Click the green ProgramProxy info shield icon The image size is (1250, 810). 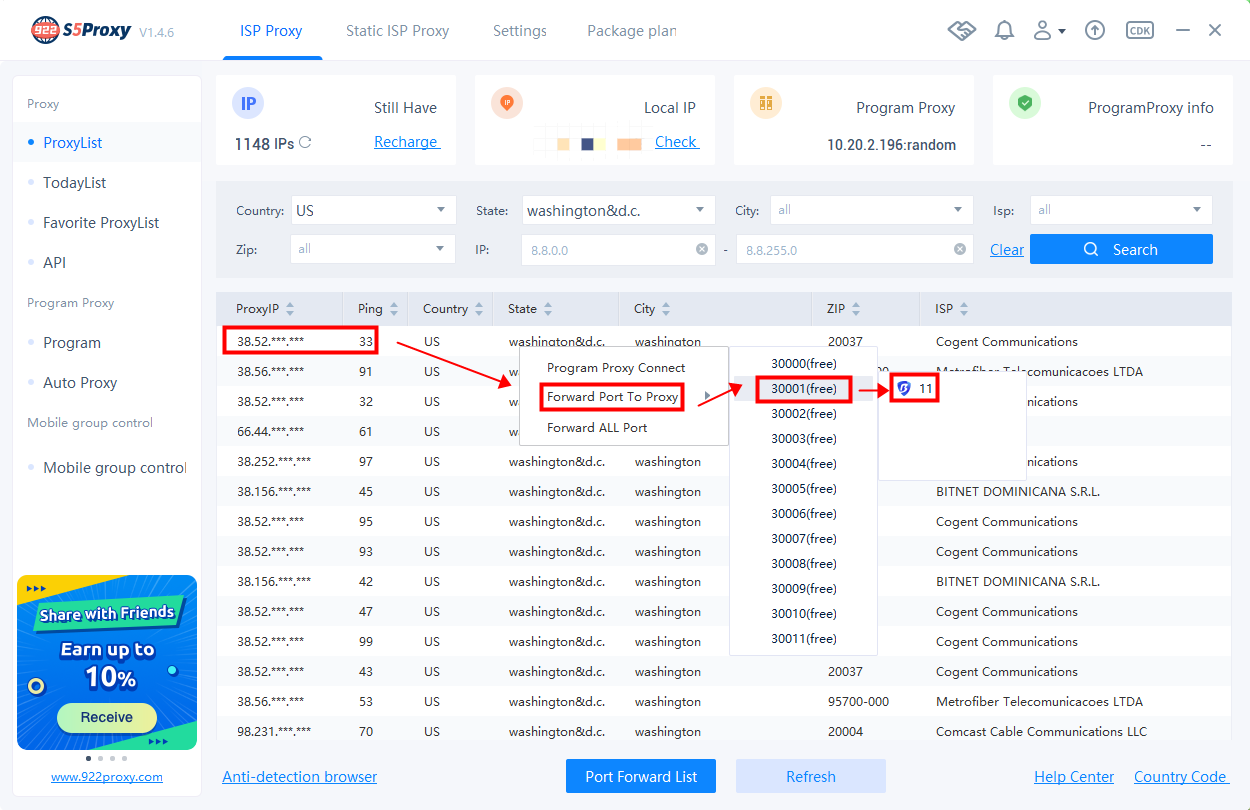(x=1025, y=103)
